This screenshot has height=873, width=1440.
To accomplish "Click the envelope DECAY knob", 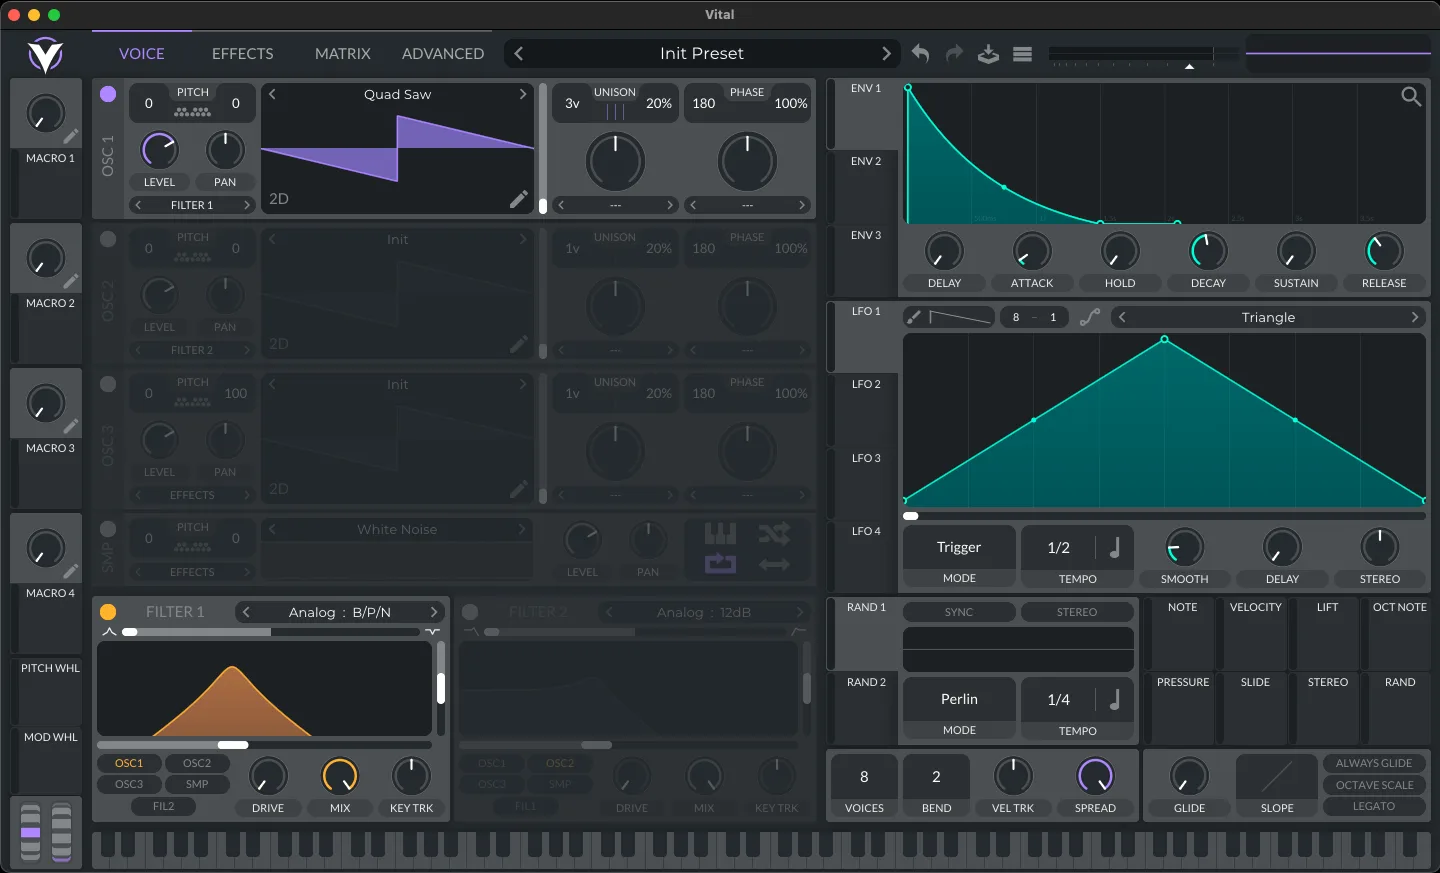I will (1208, 251).
